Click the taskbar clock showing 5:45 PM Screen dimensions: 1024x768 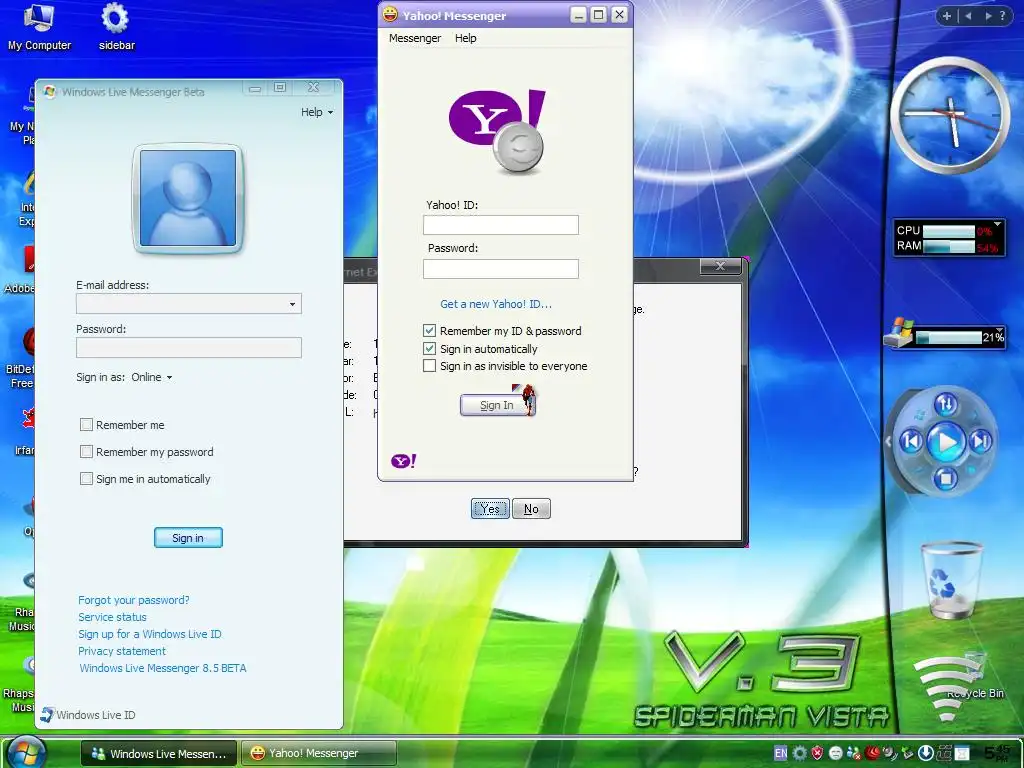pyautogui.click(x=997, y=753)
